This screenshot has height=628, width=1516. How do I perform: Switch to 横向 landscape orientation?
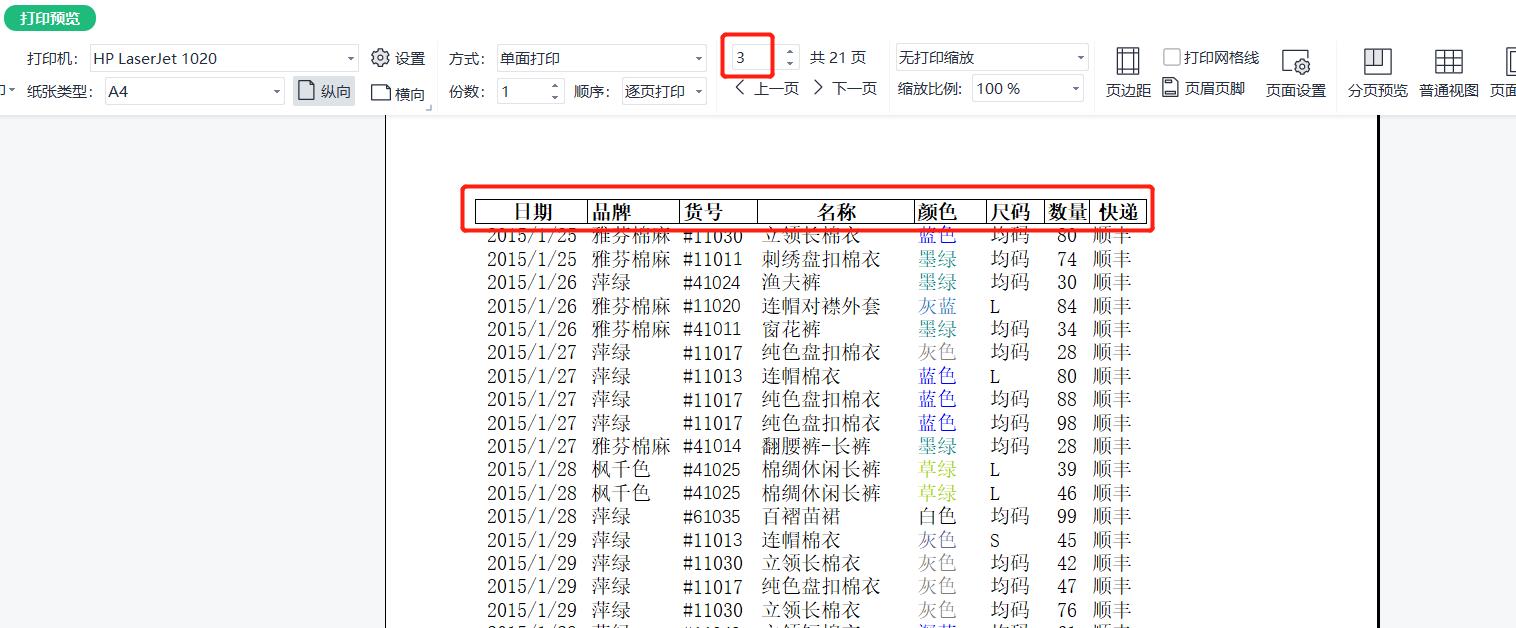[396, 90]
